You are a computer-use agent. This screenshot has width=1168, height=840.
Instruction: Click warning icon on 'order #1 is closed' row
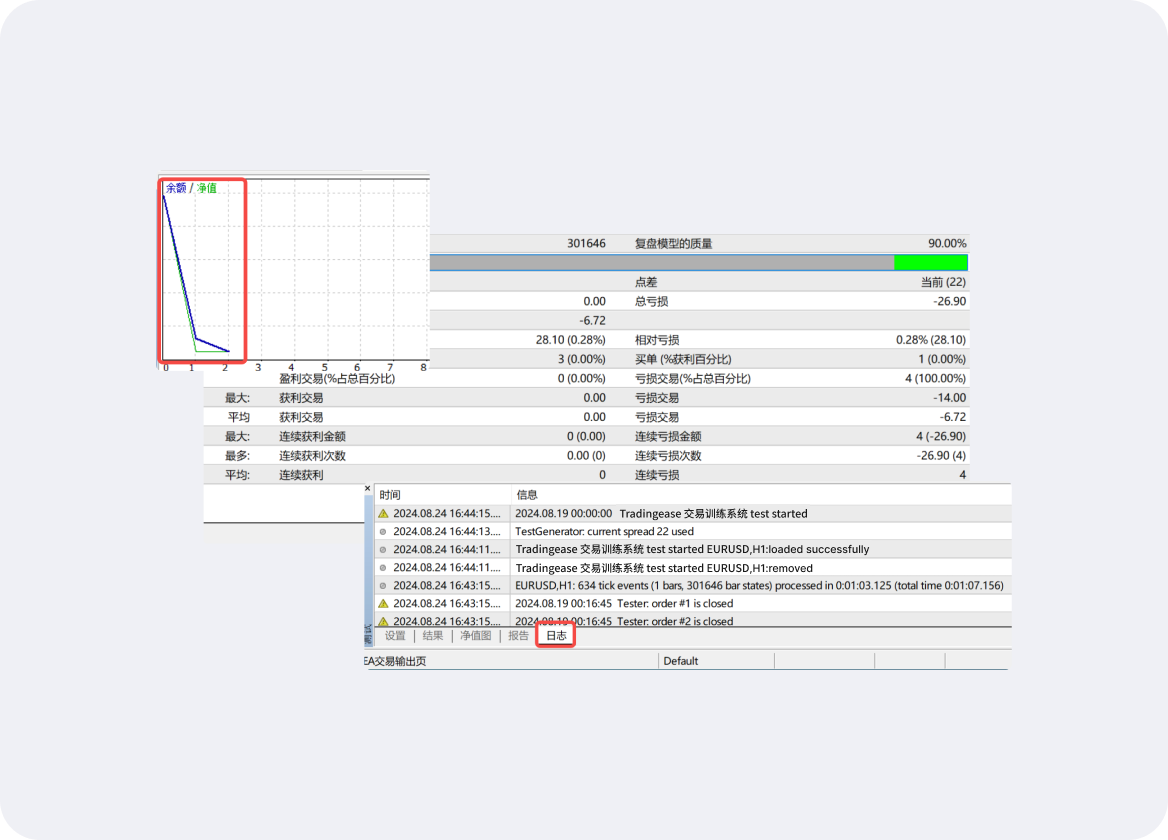click(383, 603)
